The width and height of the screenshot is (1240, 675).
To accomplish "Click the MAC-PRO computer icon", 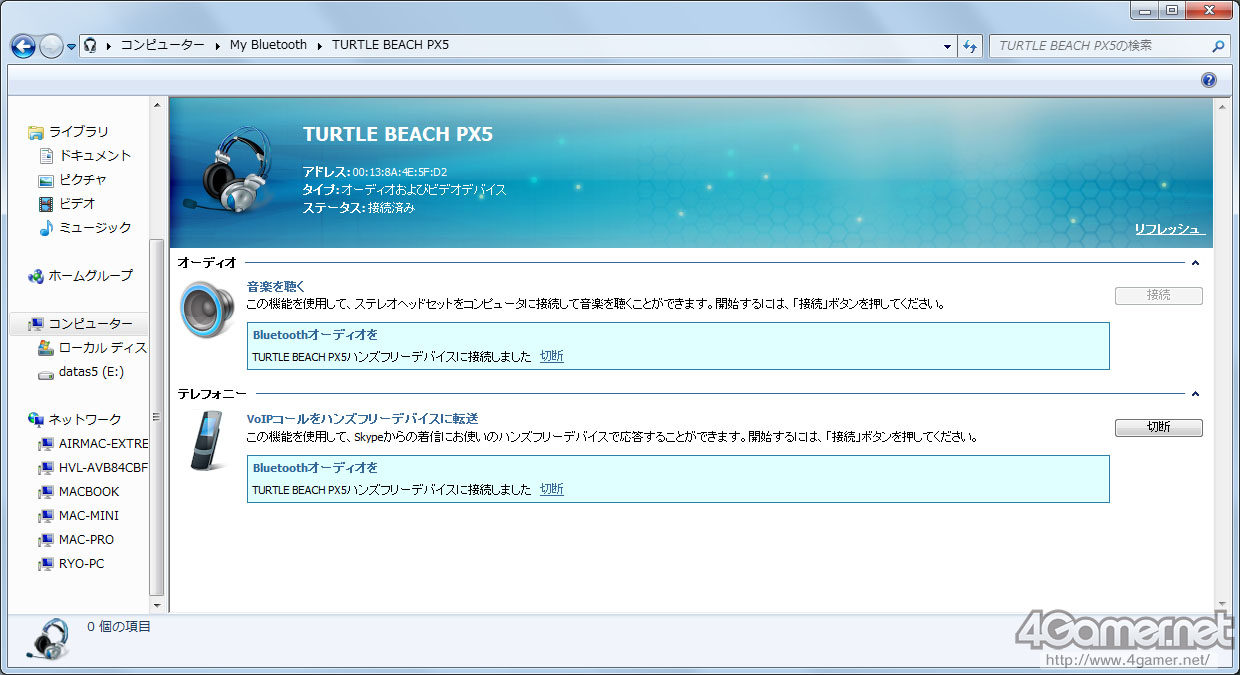I will (46, 540).
